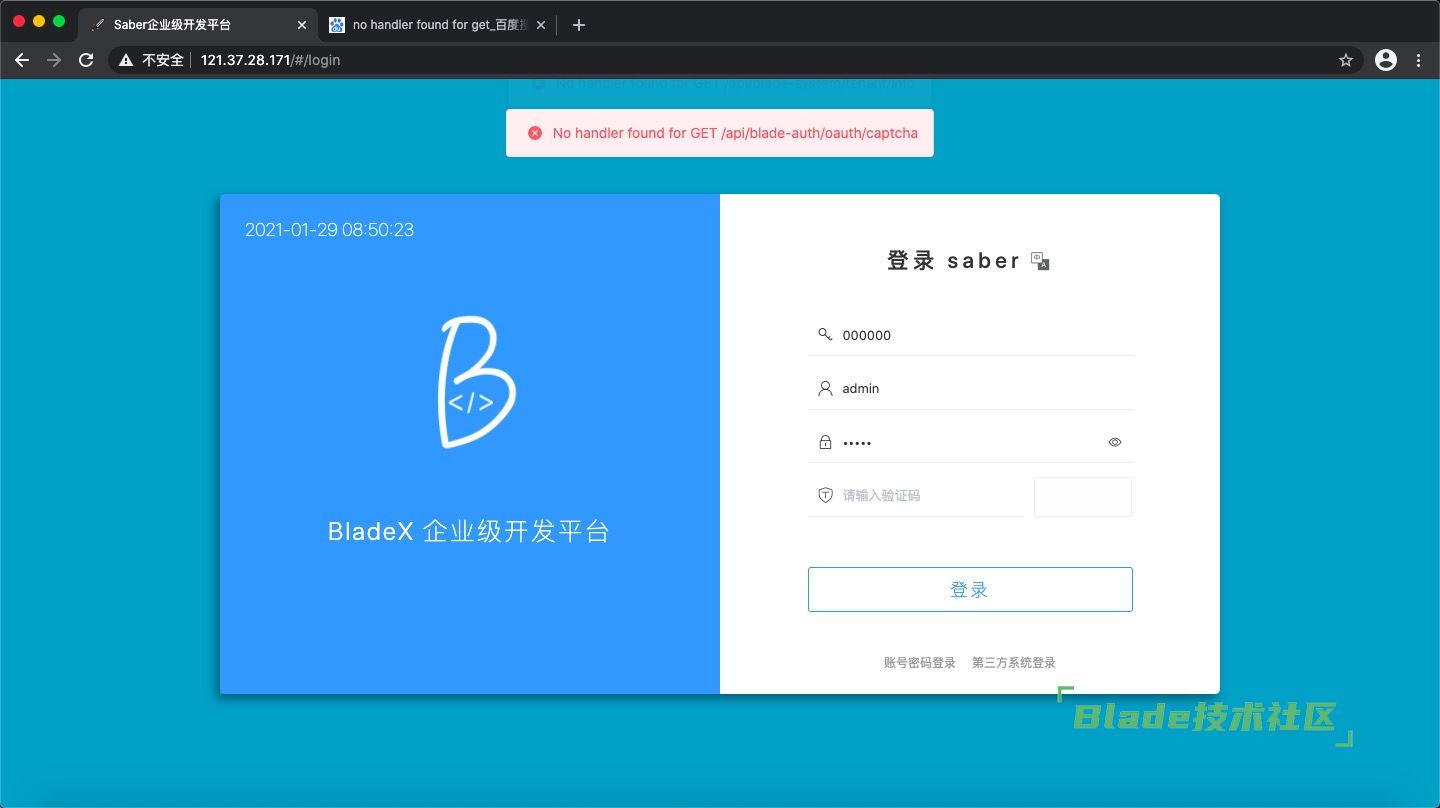Close the no handler found Baidu tab
1440x808 pixels.
541,25
